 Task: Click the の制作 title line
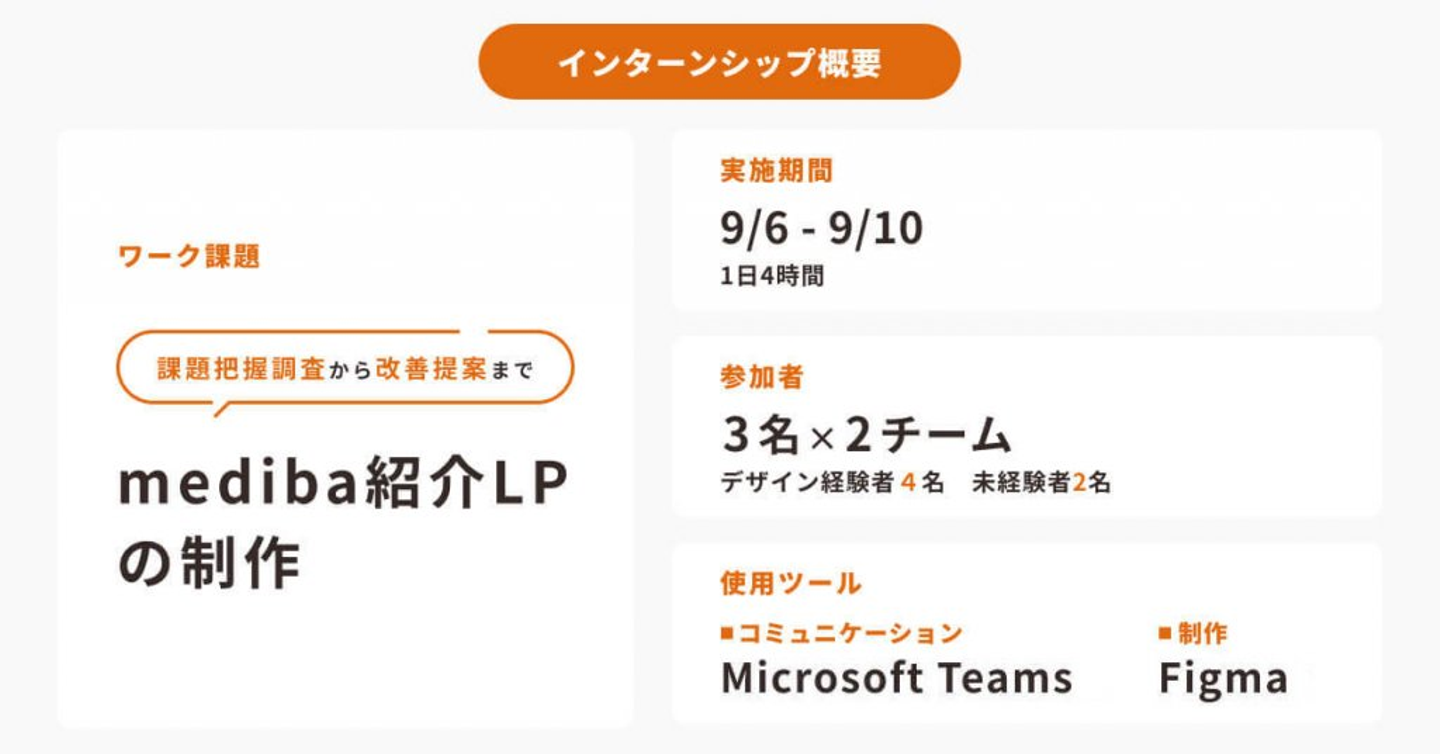pos(210,563)
